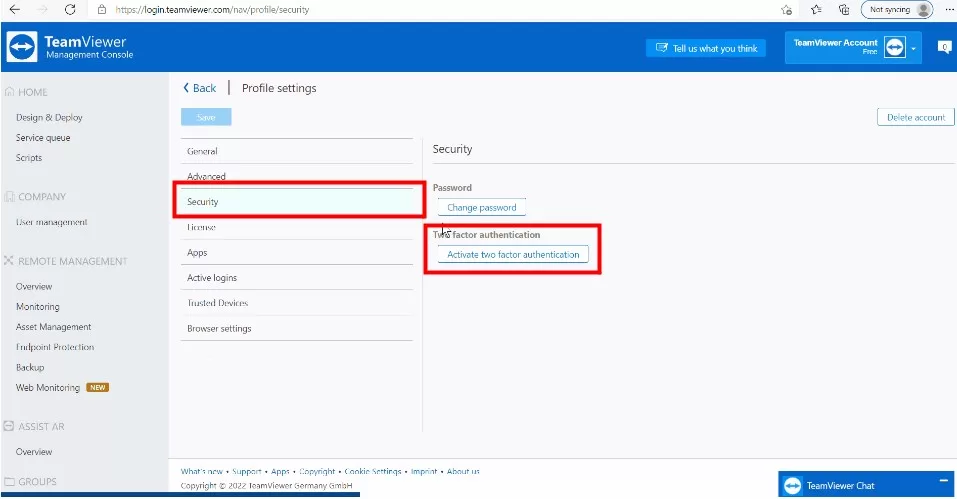Click the Not syncing profile button

[x=896, y=9]
